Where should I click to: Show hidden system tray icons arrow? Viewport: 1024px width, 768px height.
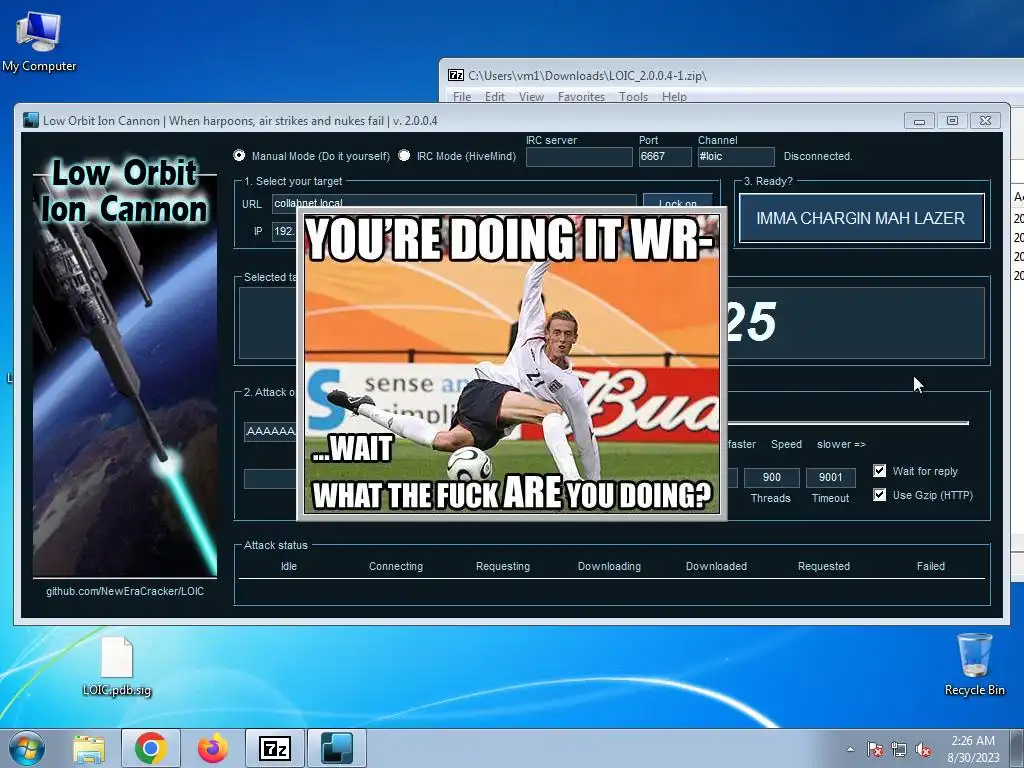(850, 750)
